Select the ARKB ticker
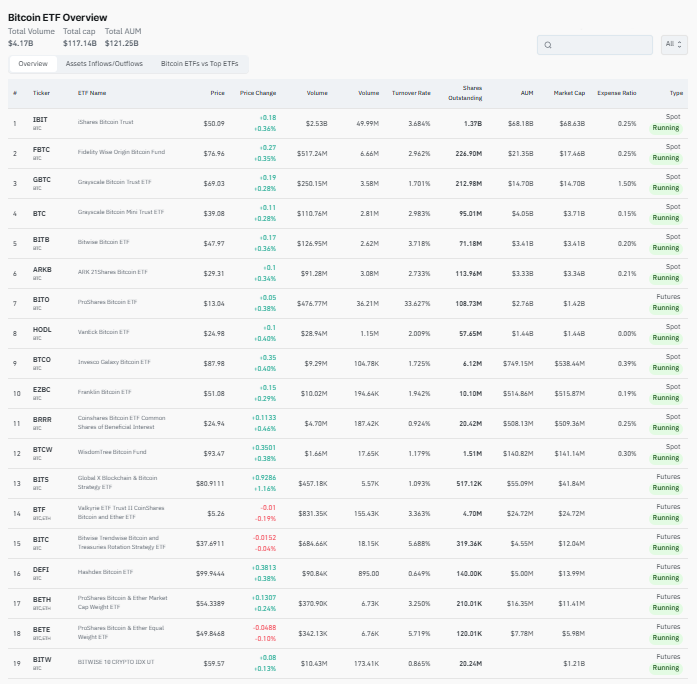The width and height of the screenshot is (697, 684). 42,269
